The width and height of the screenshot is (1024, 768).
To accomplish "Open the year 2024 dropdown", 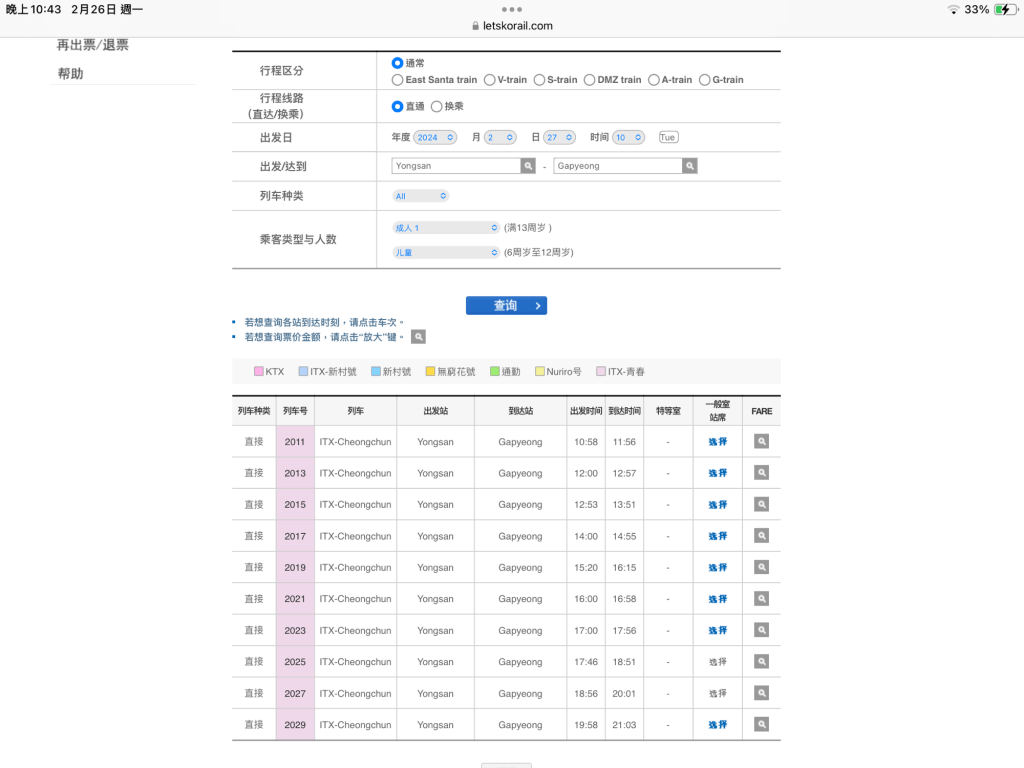I will tap(436, 137).
